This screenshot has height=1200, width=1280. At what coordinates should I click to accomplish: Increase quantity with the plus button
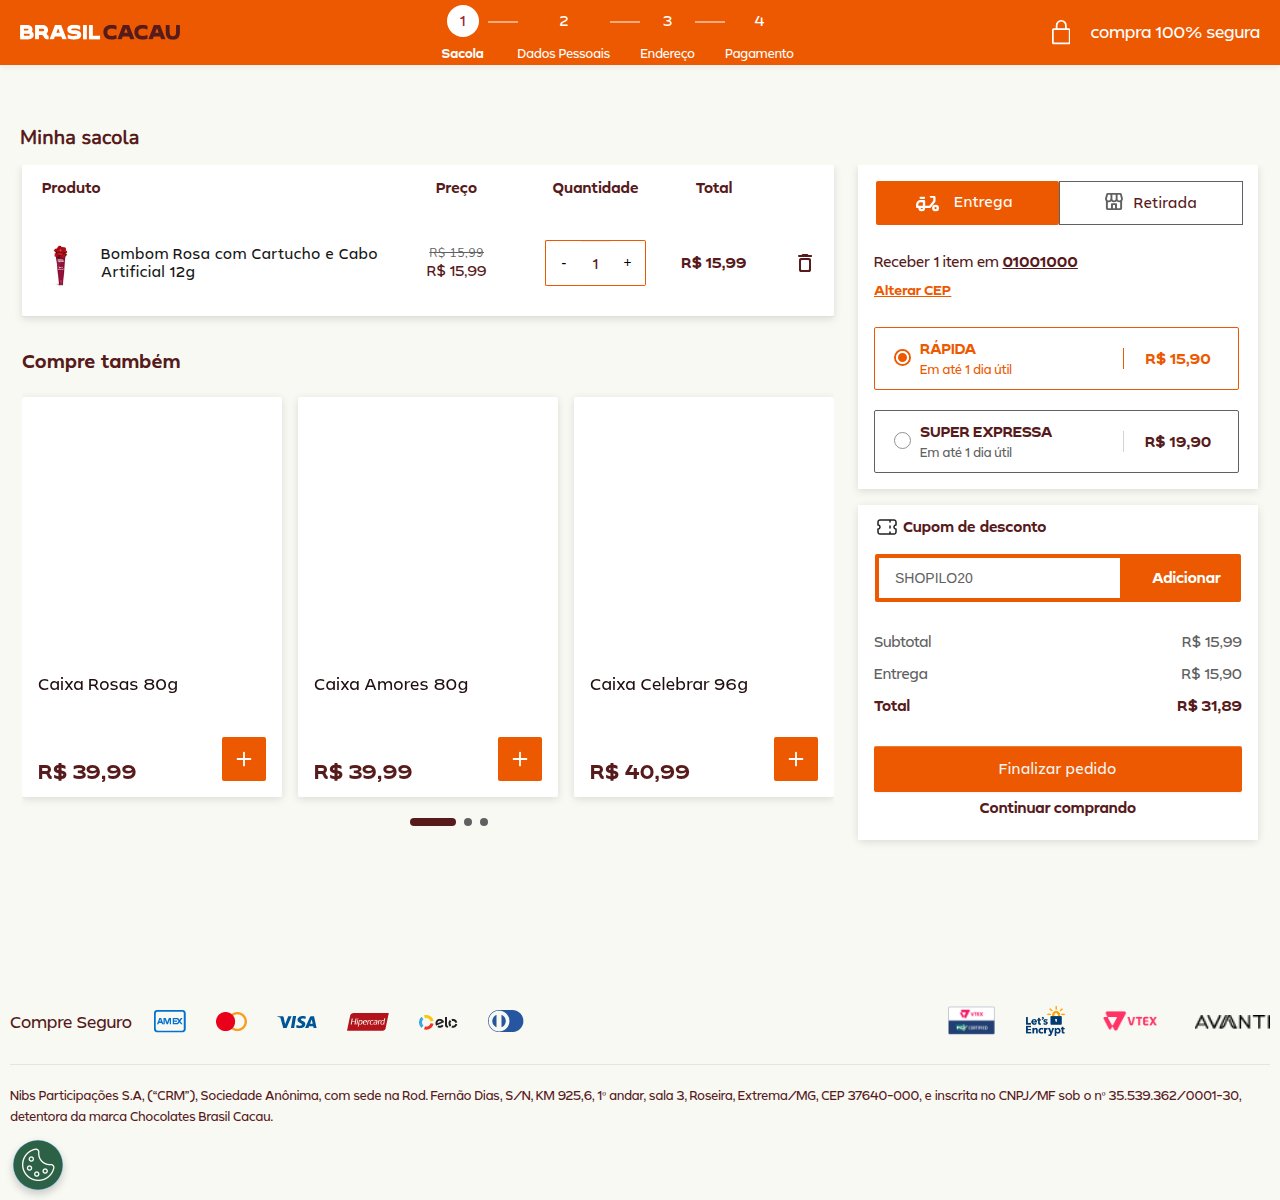tap(627, 263)
